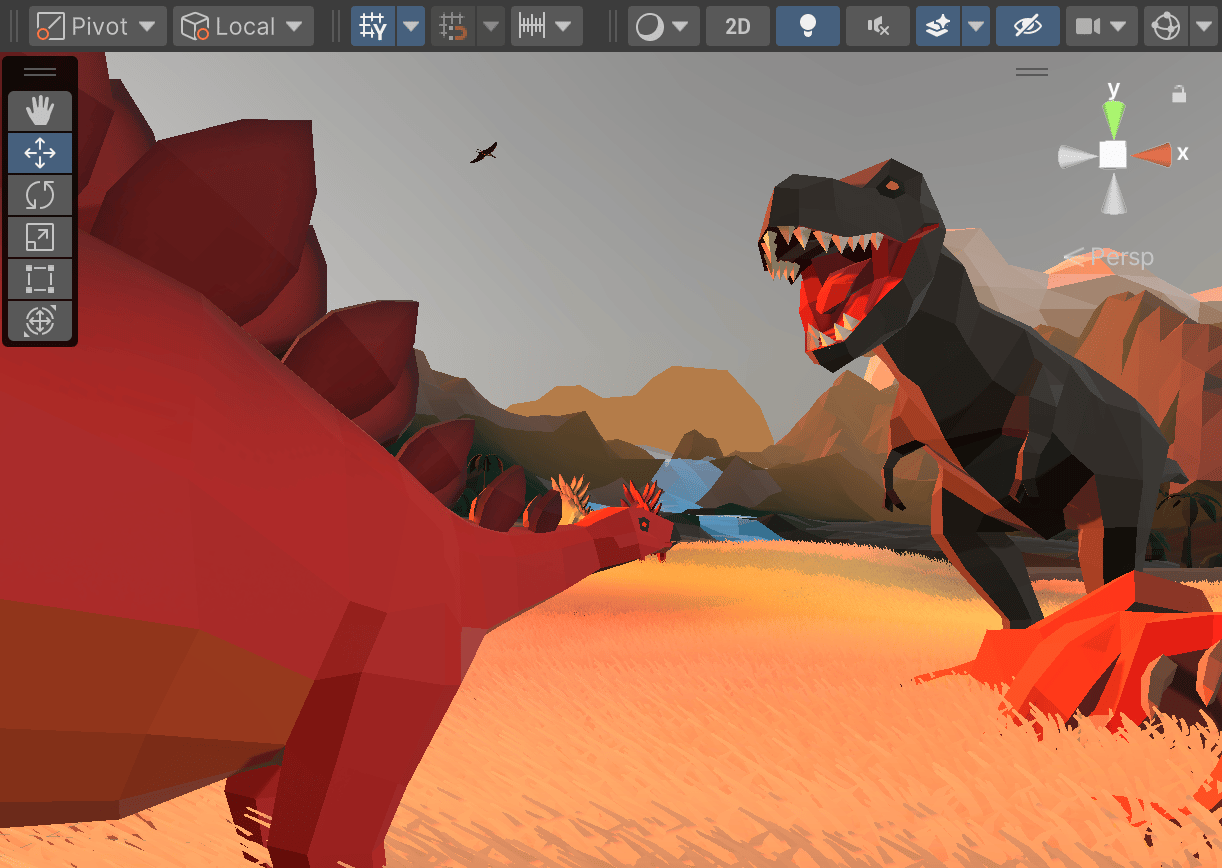Open snap increment settings dropdown
This screenshot has width=1222, height=868.
tap(546, 26)
